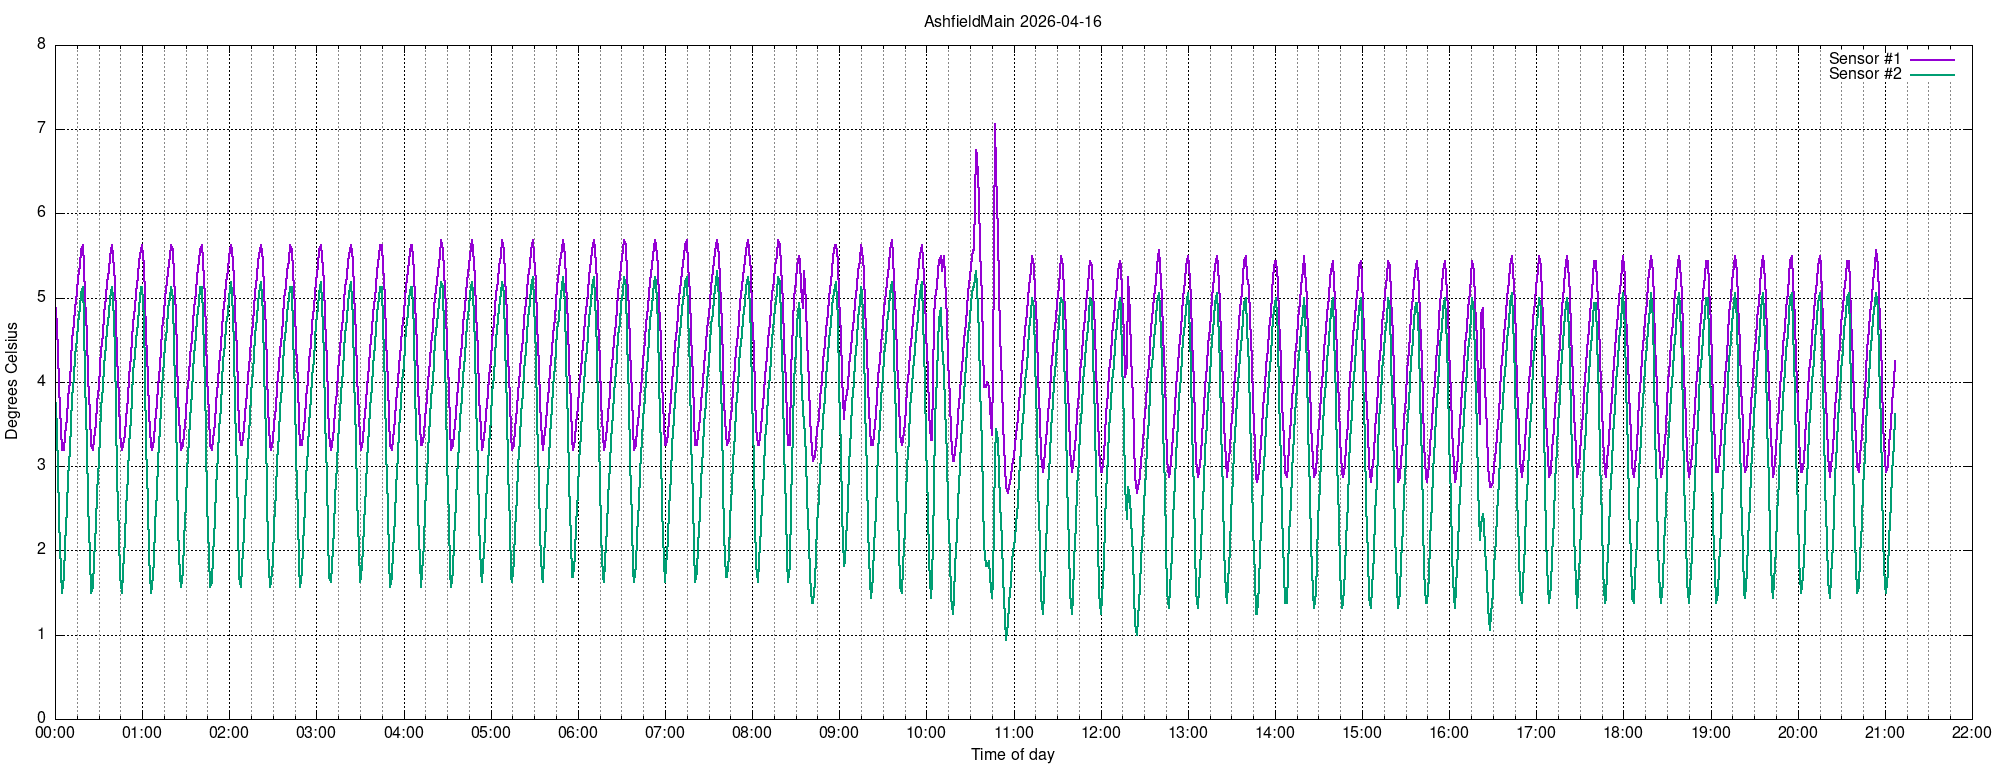Click the 21:00 x-axis tick label
Image resolution: width=2000 pixels, height=768 pixels.
1884,733
